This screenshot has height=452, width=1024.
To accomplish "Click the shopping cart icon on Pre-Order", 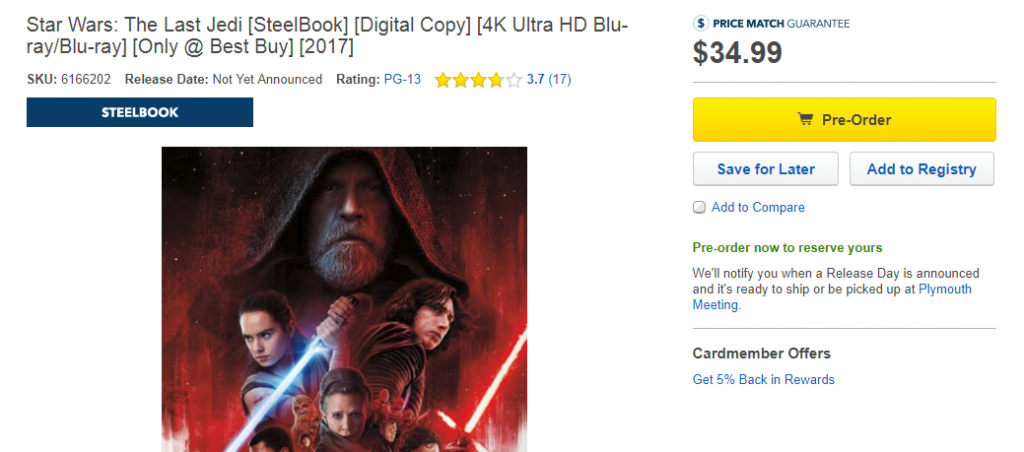I will coord(804,120).
